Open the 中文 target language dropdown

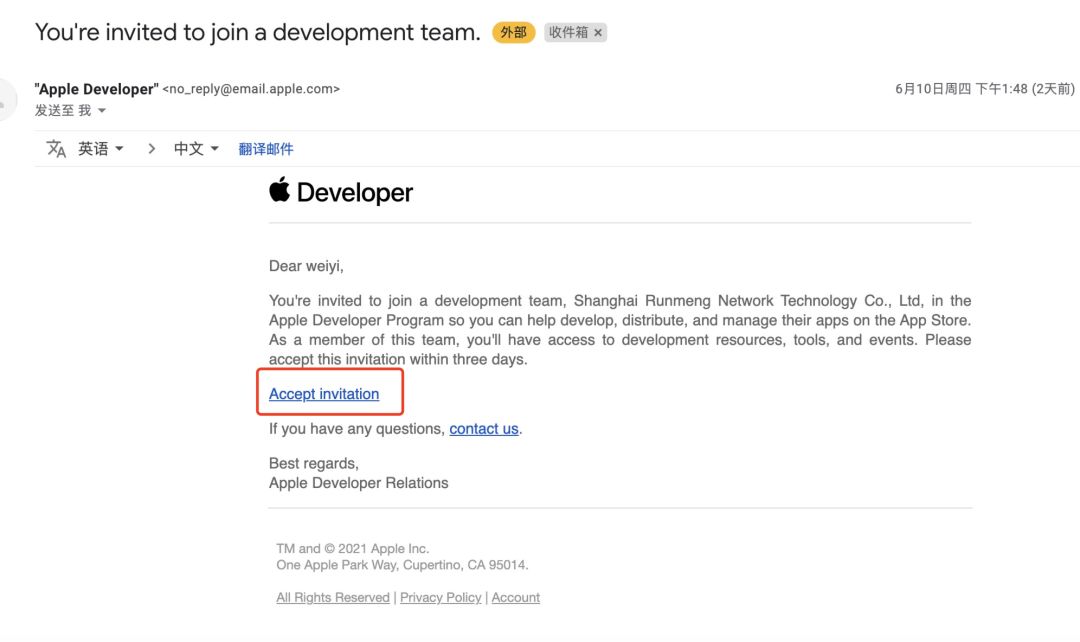(196, 149)
